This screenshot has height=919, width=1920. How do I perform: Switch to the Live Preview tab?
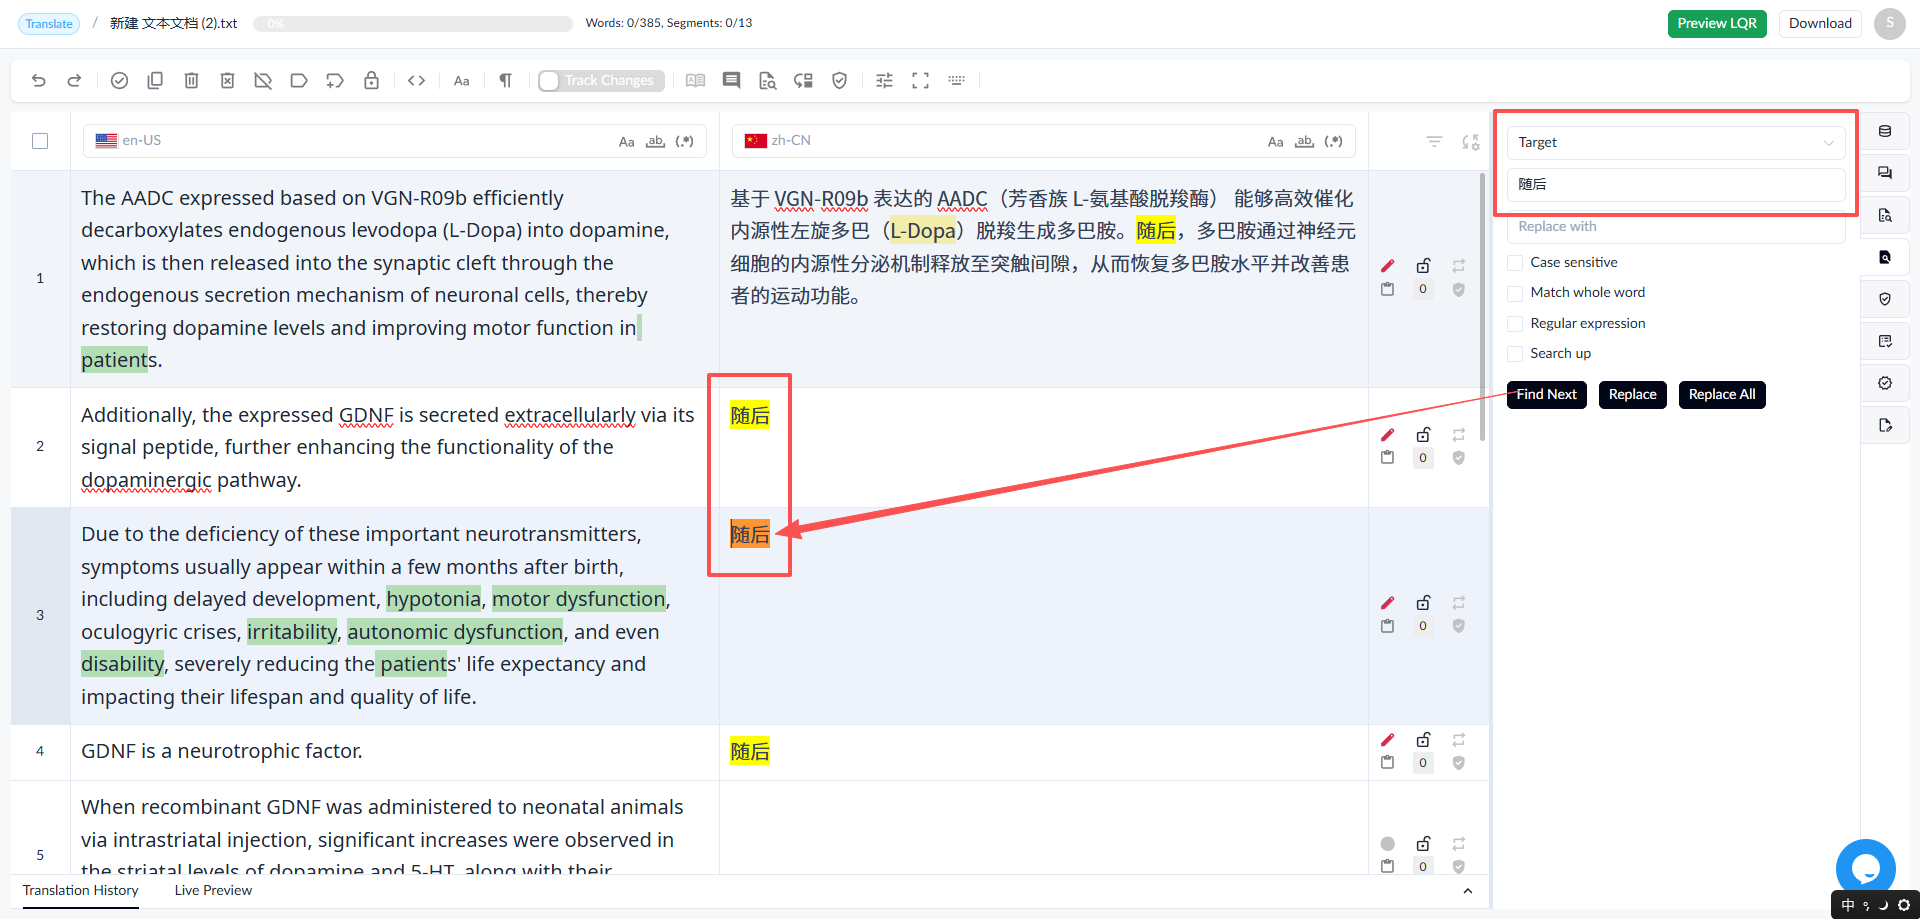coord(213,891)
